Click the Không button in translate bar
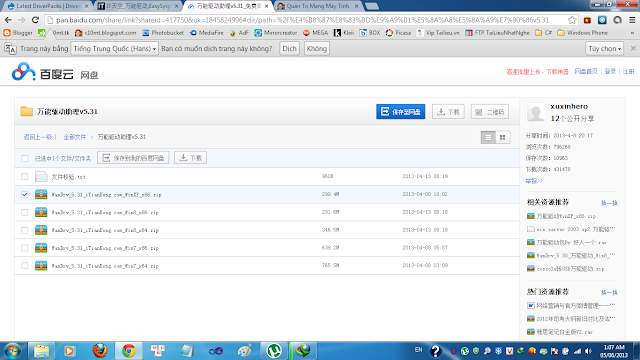Viewport: 640px width, 360px height. (317, 49)
